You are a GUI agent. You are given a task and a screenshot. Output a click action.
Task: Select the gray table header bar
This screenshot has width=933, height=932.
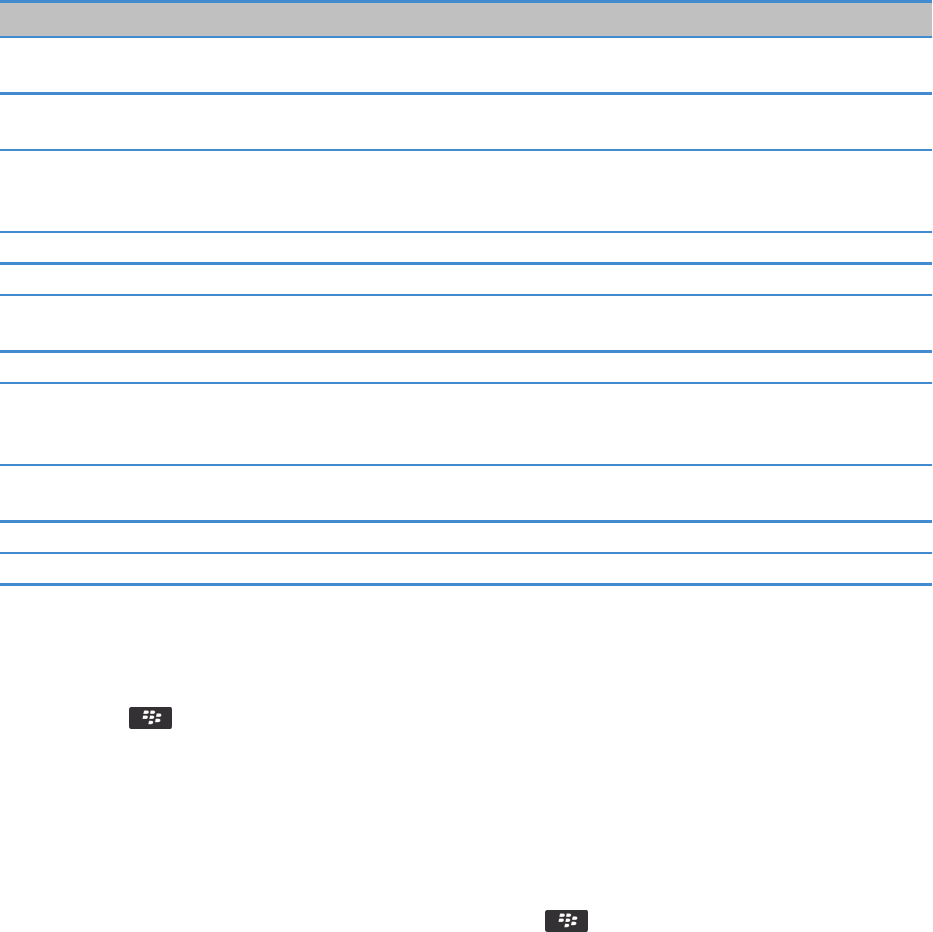(x=466, y=20)
